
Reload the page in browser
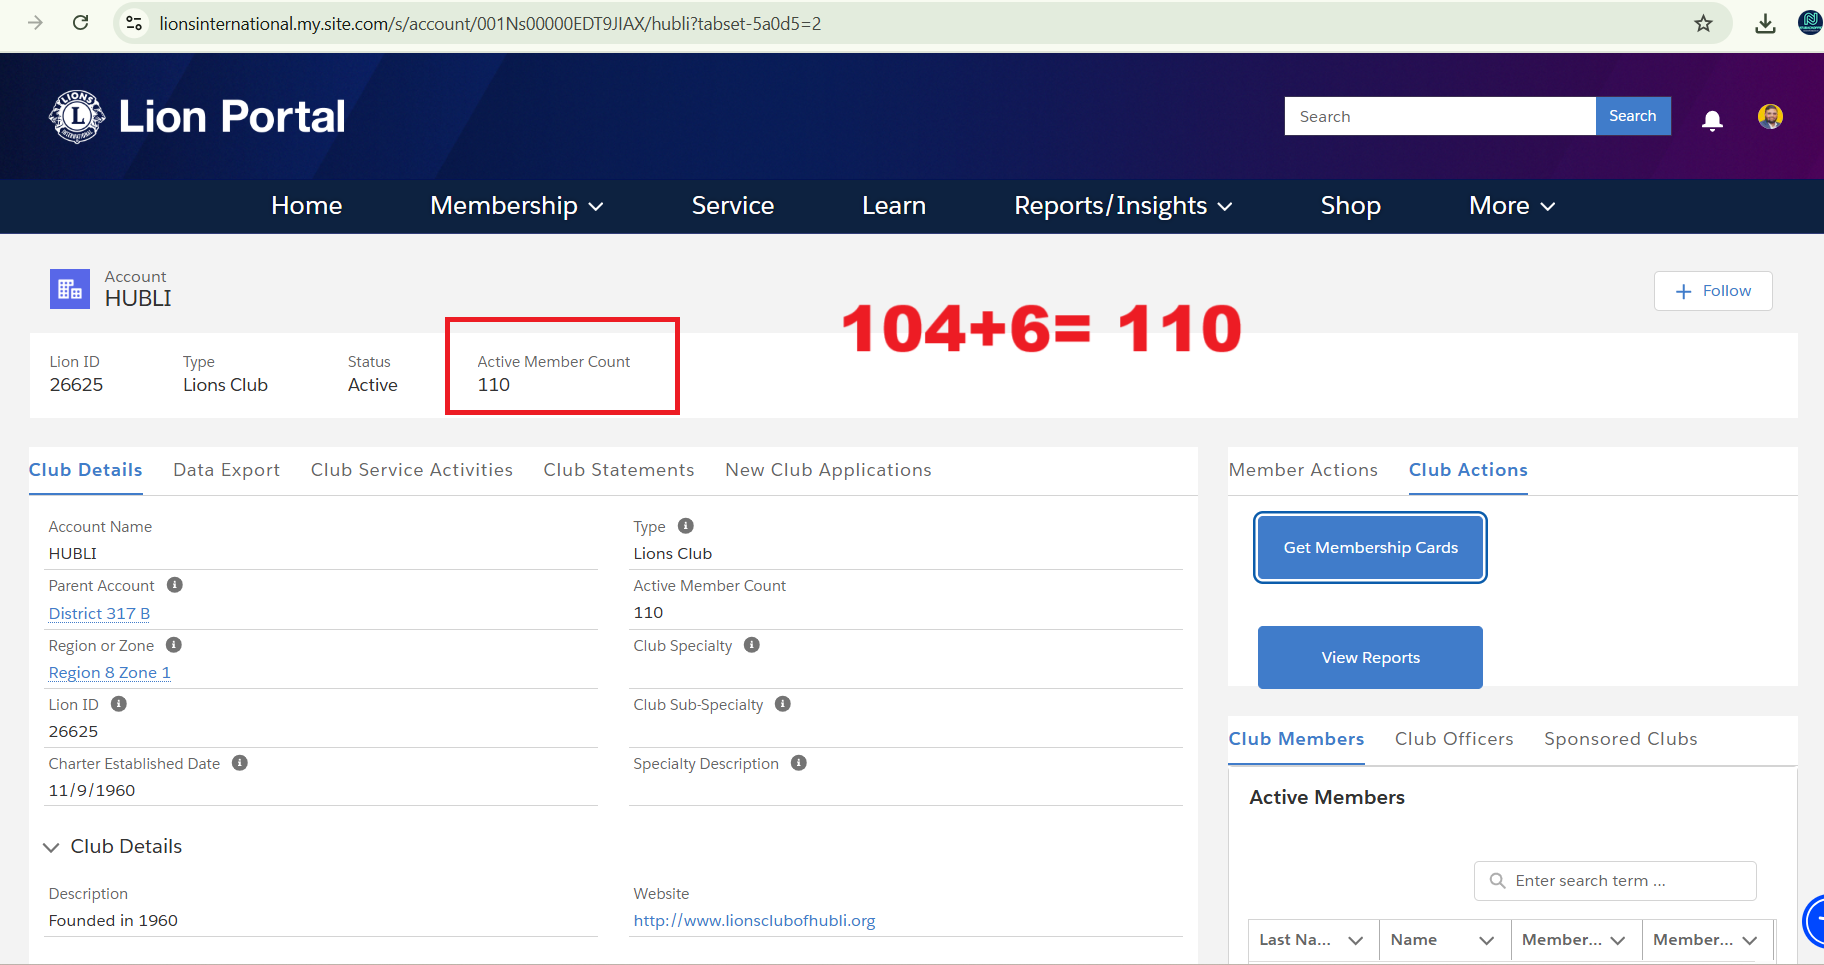[x=81, y=23]
